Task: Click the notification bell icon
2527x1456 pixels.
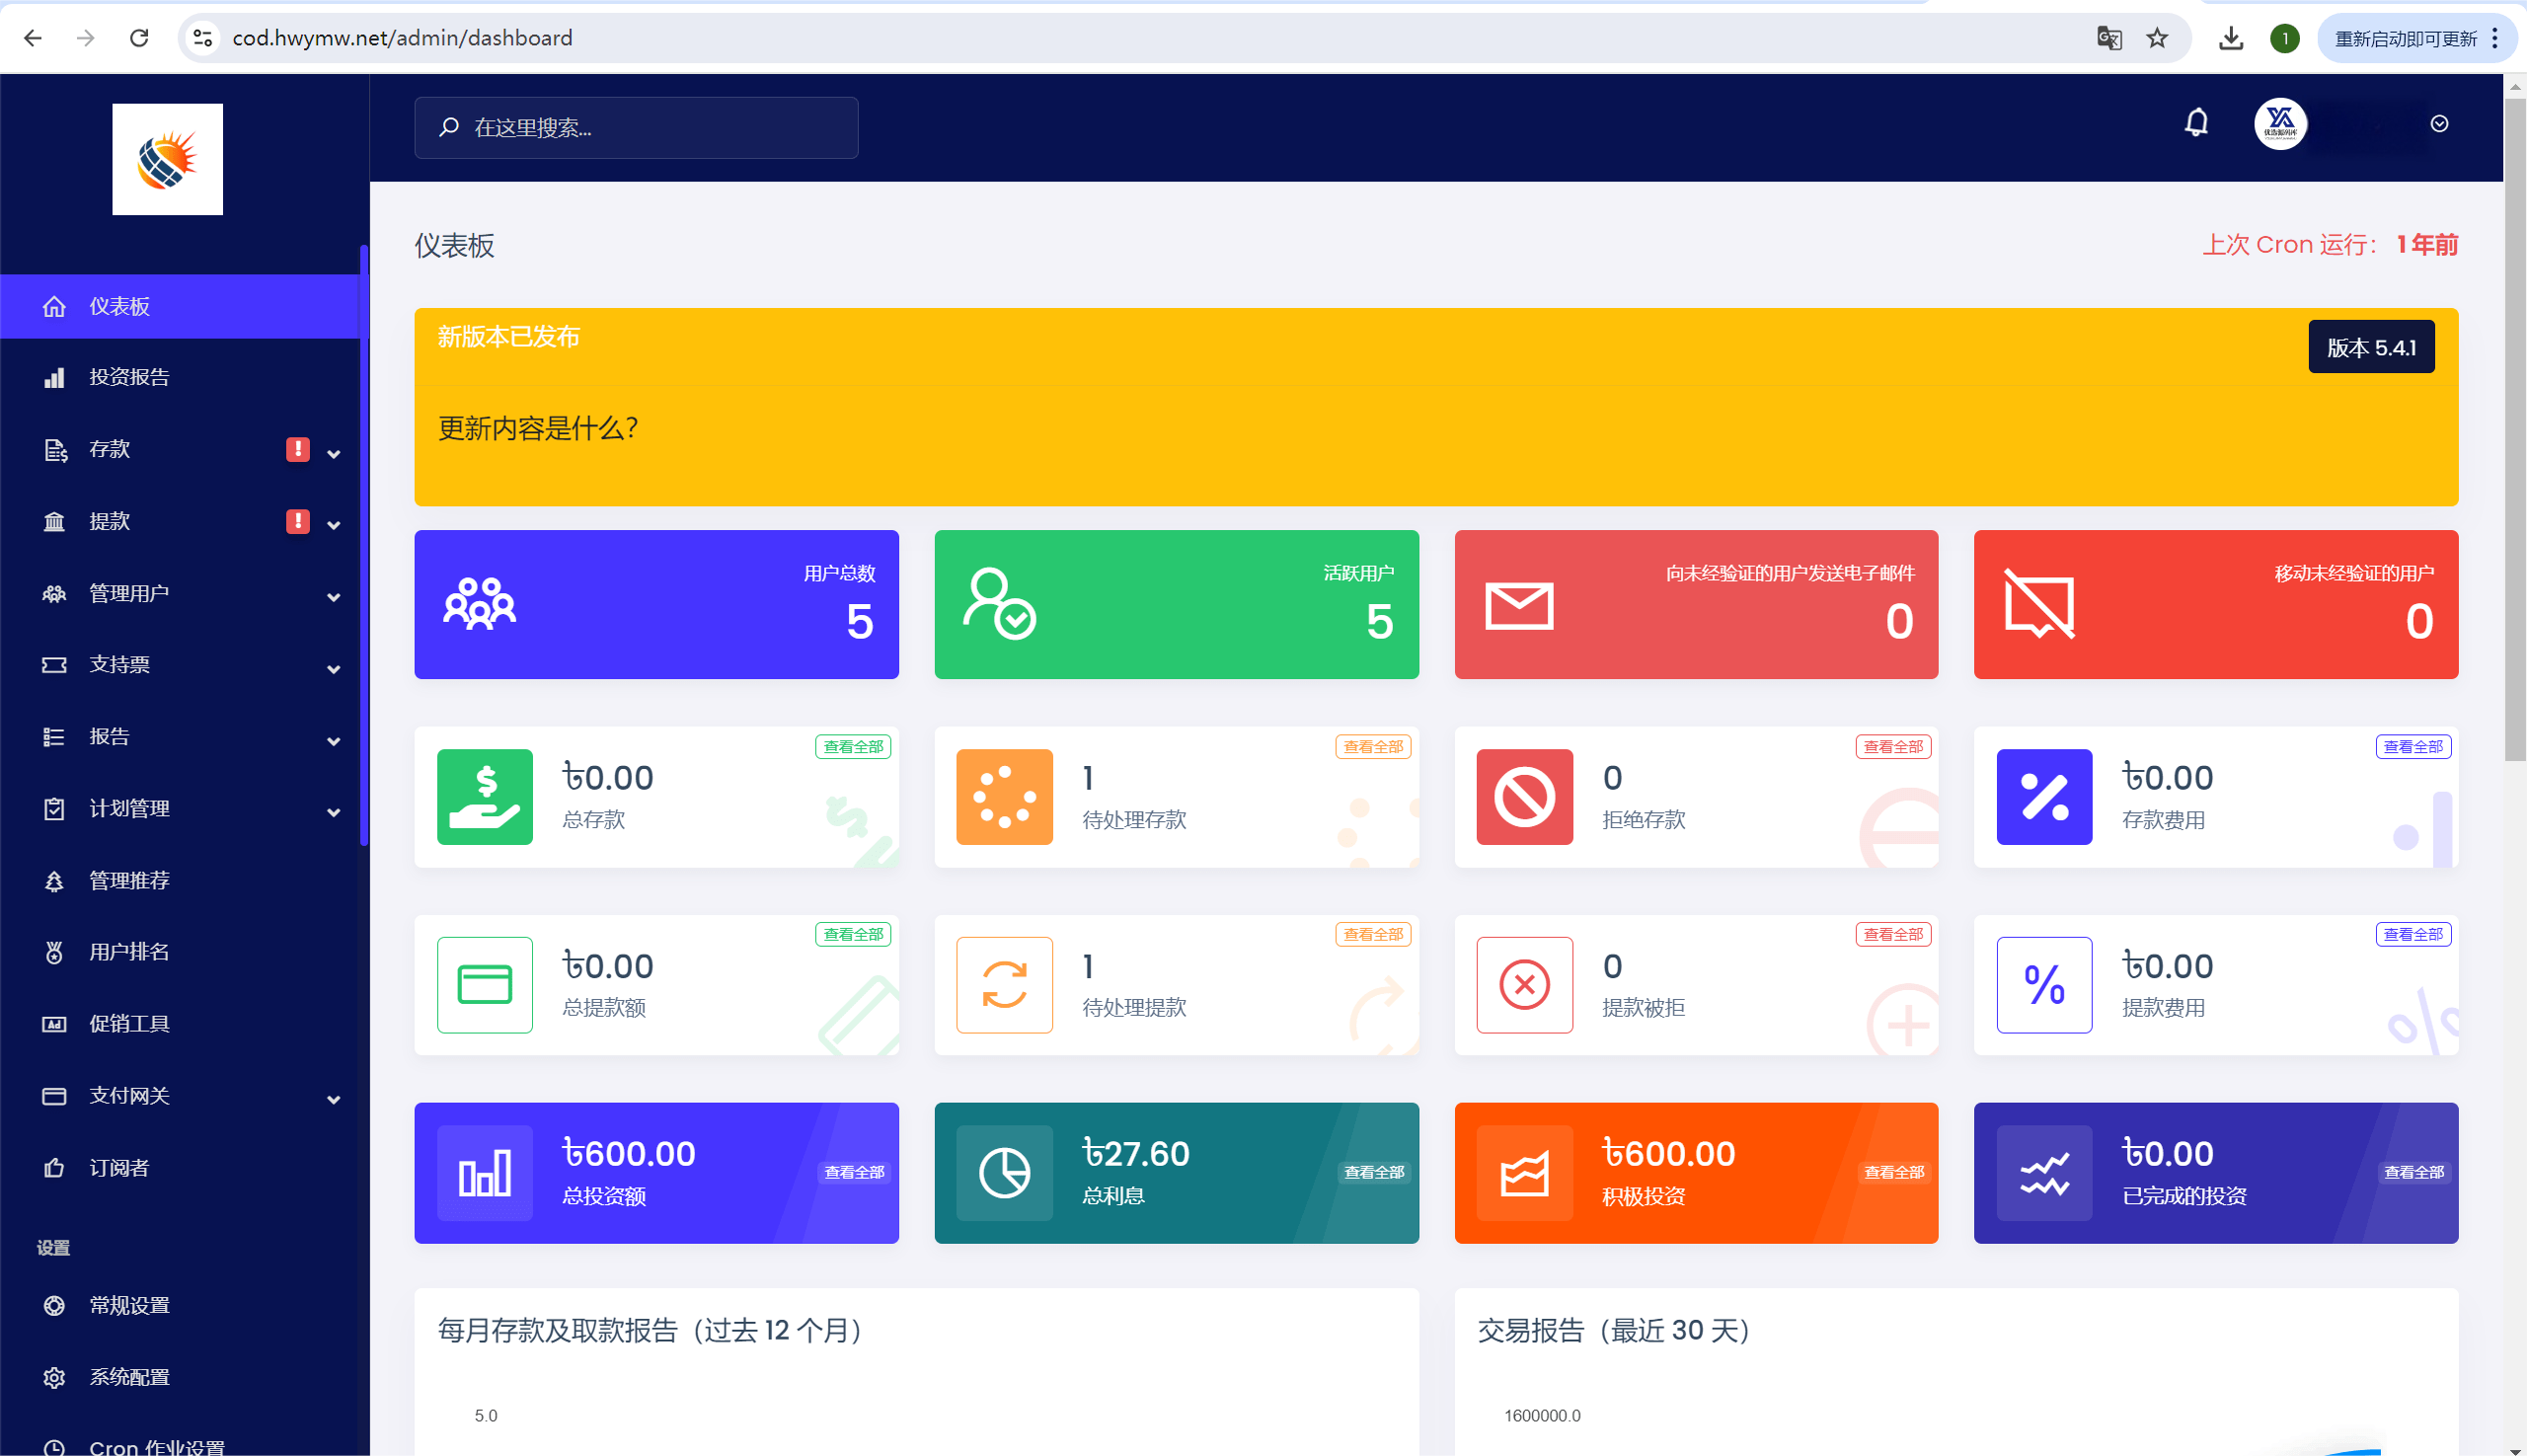Action: pos(2196,123)
